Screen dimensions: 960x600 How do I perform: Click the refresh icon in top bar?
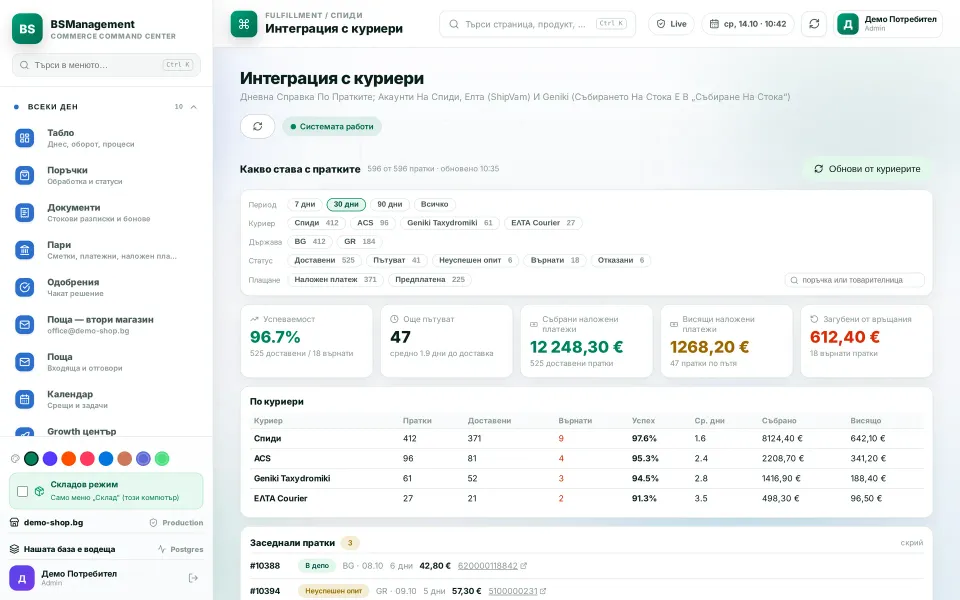814,24
